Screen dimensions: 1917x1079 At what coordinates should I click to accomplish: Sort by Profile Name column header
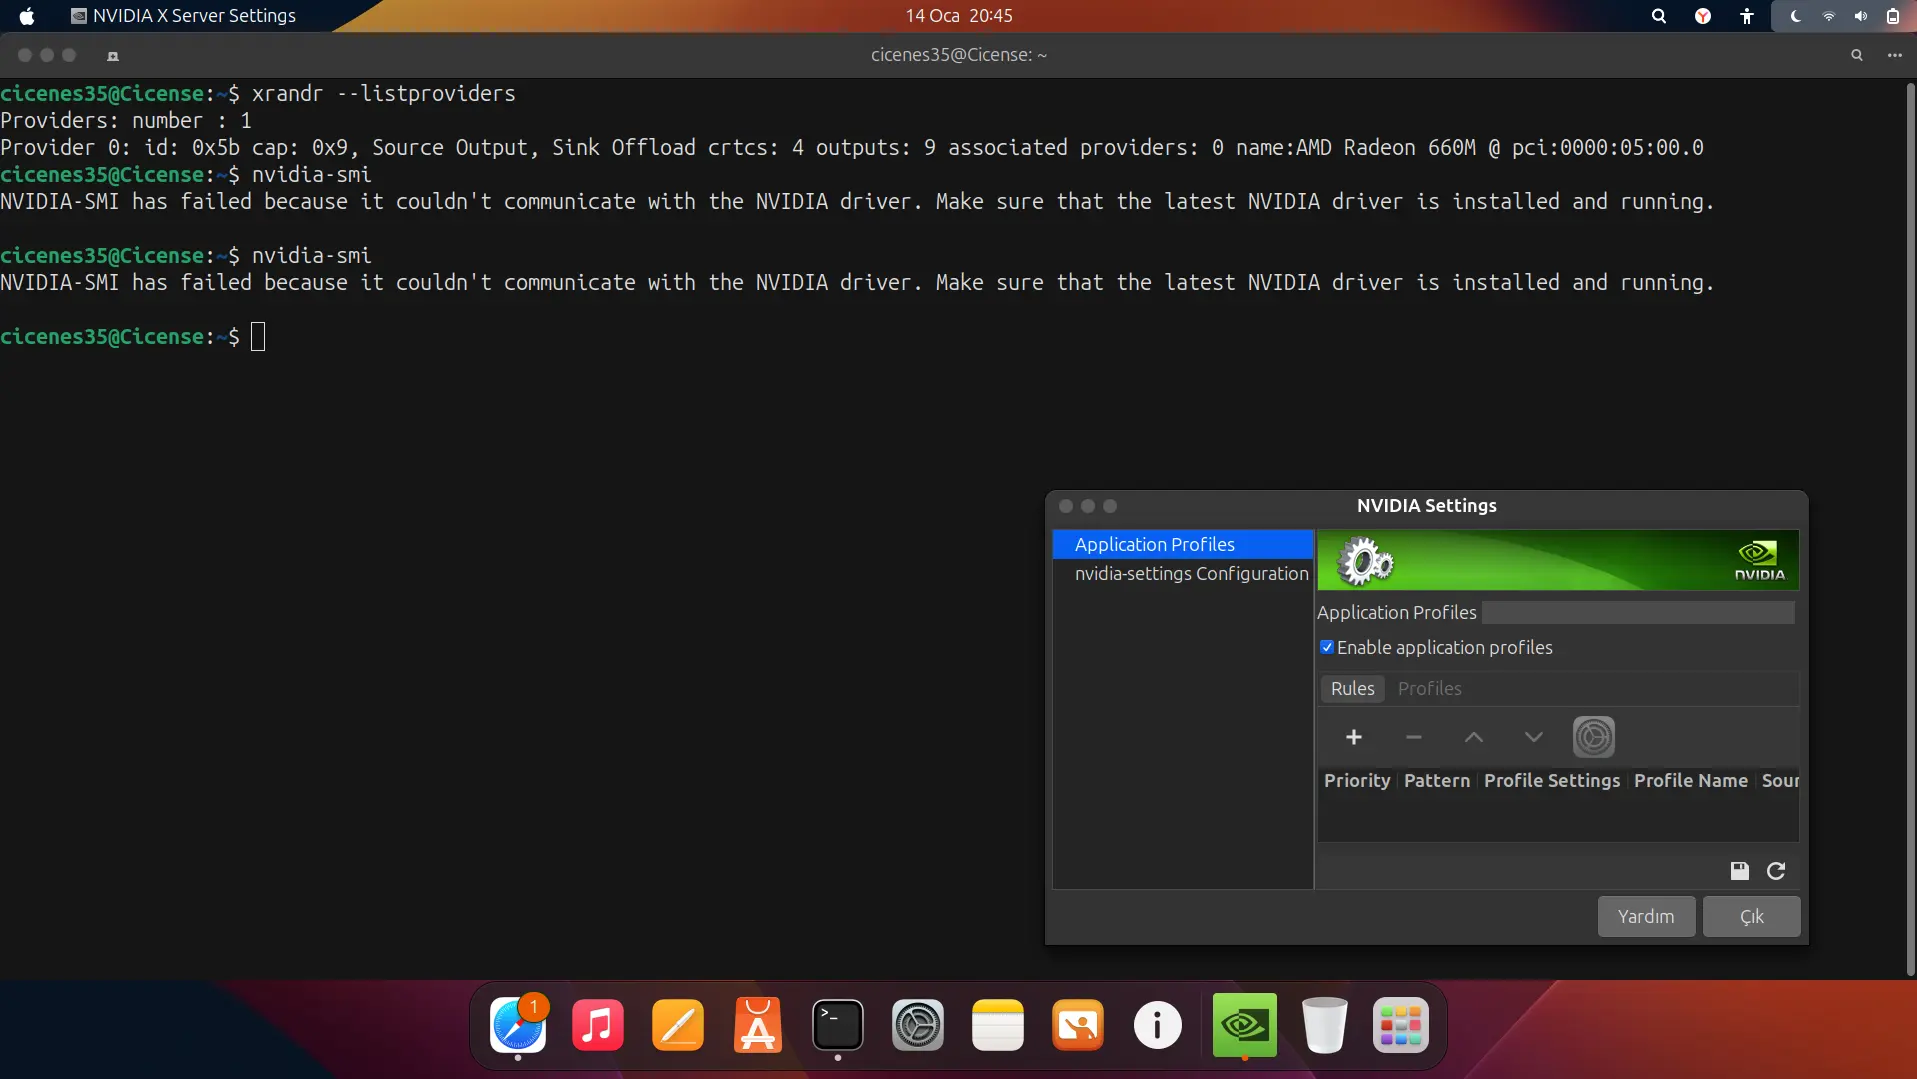tap(1691, 780)
